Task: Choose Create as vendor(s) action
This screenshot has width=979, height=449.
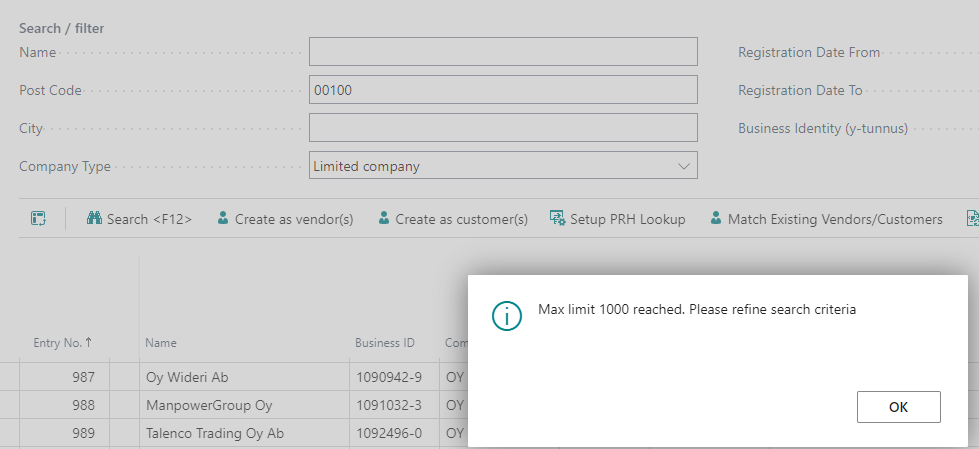Action: tap(285, 219)
